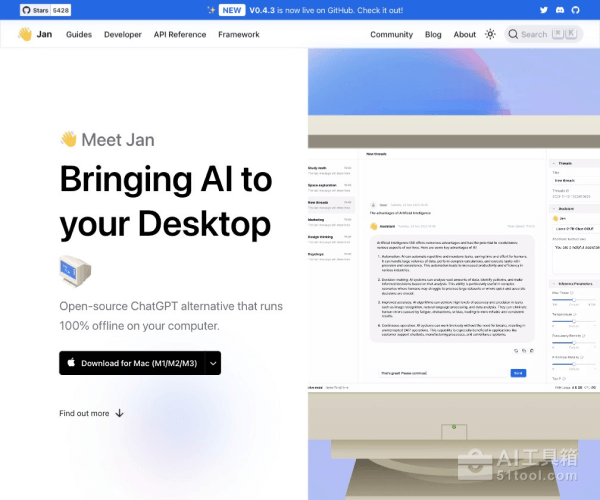Go to the Community page
Screen dimensions: 600x500
(391, 34)
